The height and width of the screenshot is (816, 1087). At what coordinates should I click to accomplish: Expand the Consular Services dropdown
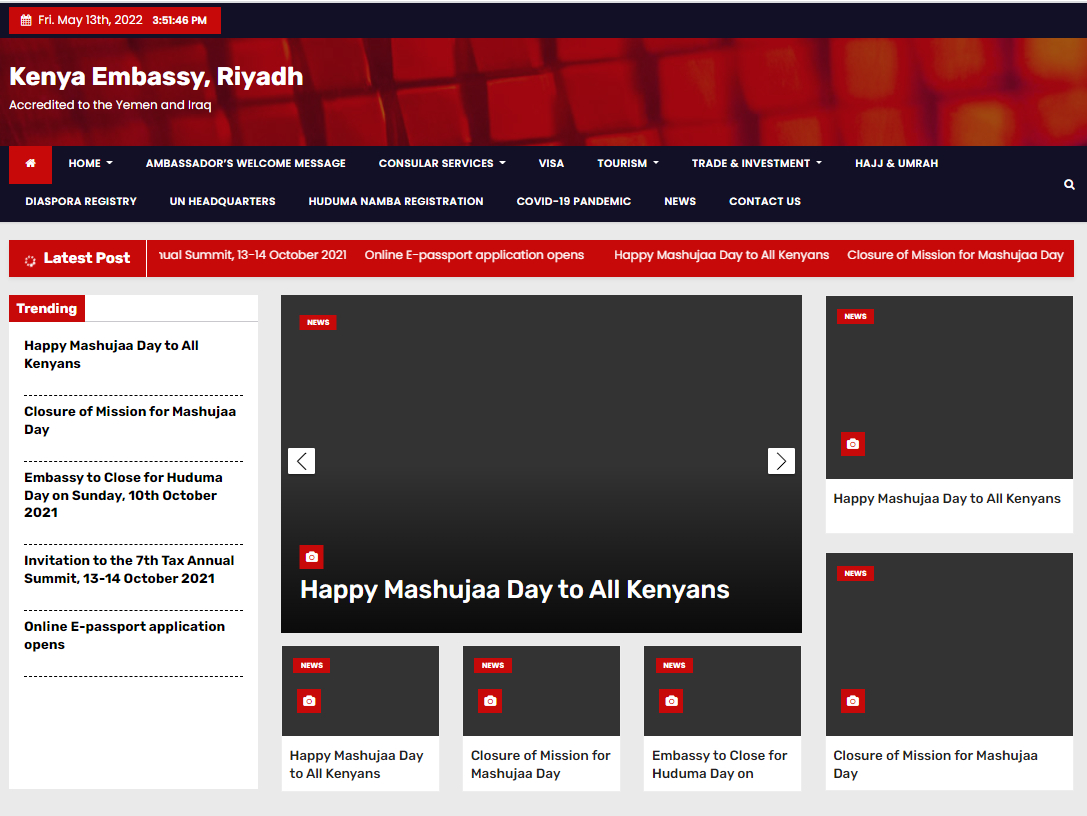pyautogui.click(x=442, y=164)
